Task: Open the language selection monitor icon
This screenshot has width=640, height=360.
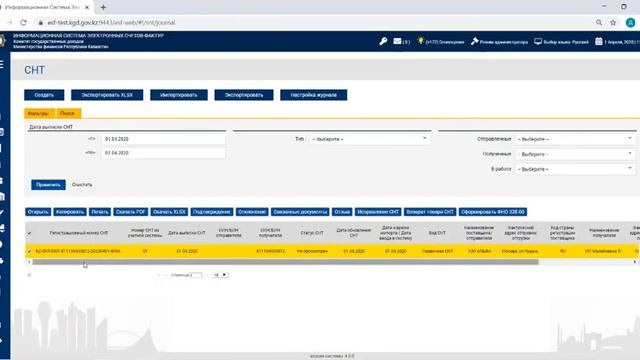Action: click(x=538, y=41)
